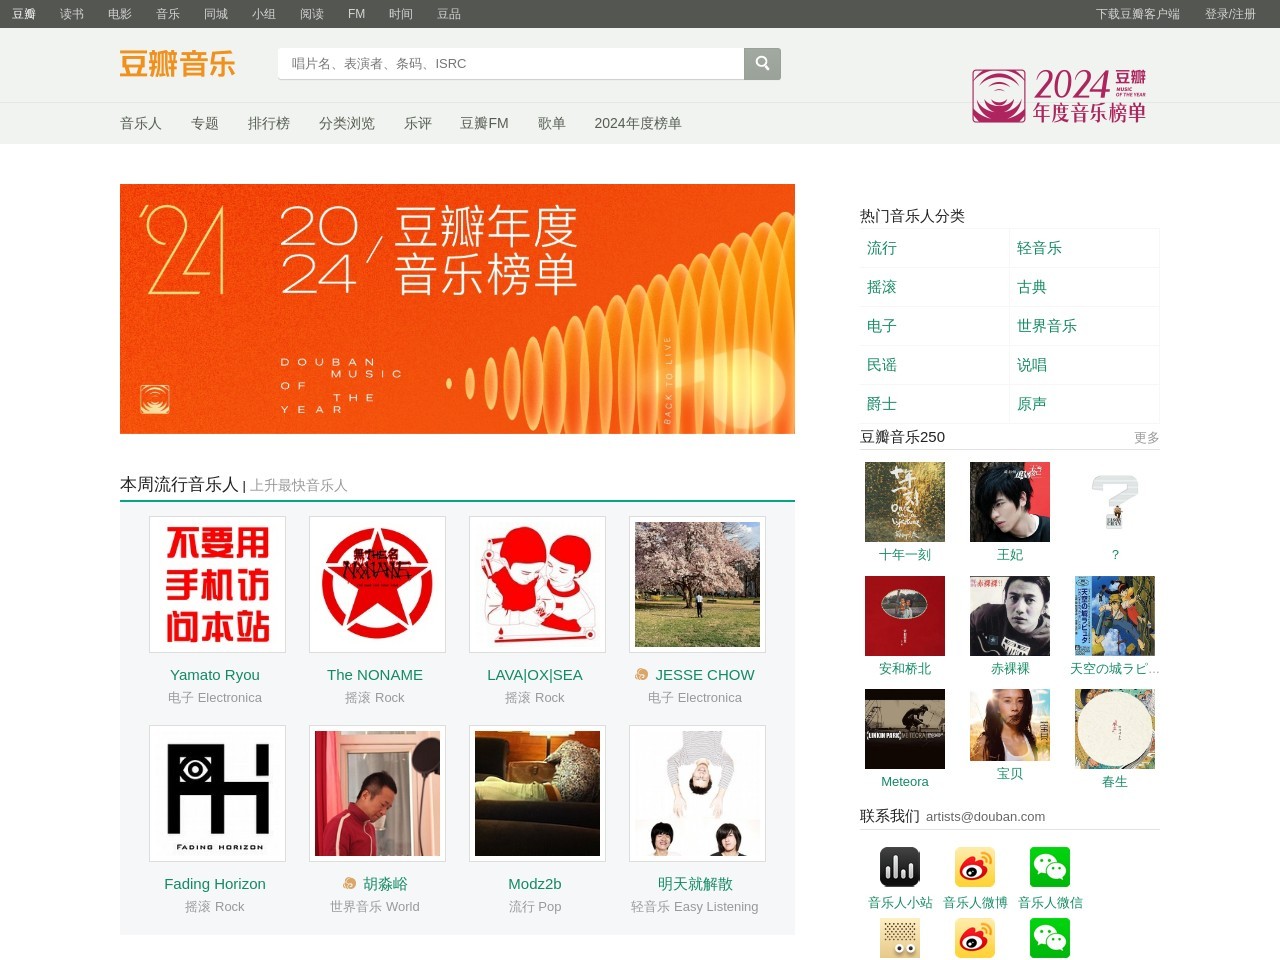Viewport: 1280px width, 960px height.
Task: Select the 摇滚 artist category
Action: pos(882,287)
